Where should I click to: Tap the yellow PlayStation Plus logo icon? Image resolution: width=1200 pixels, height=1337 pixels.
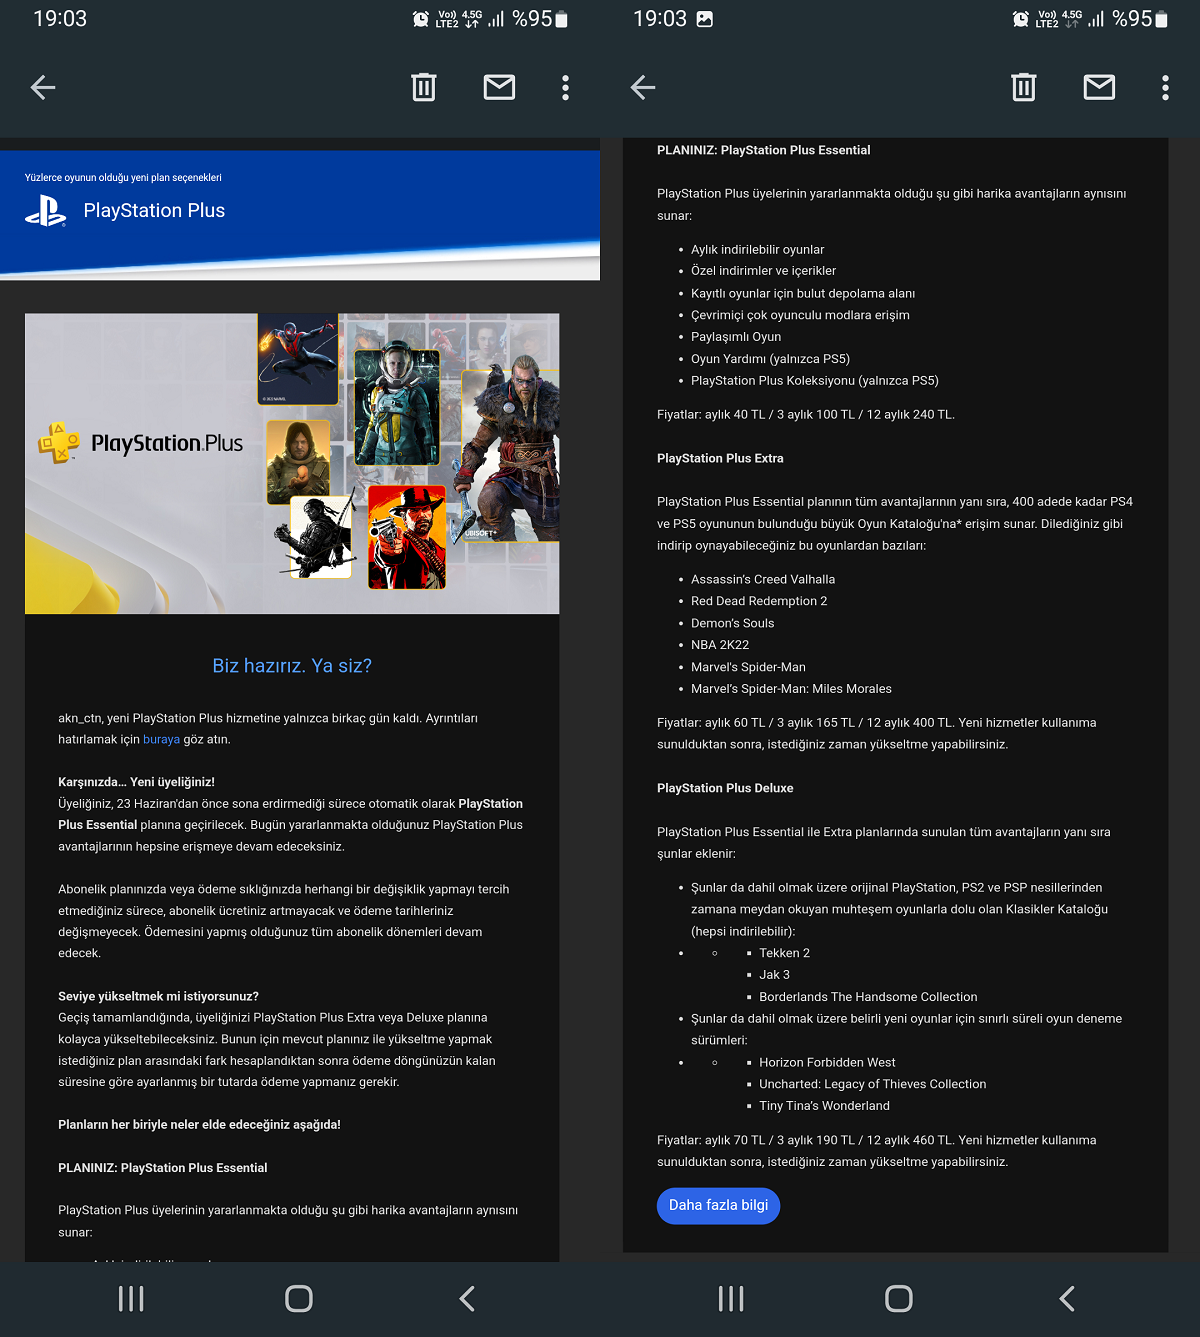[59, 442]
